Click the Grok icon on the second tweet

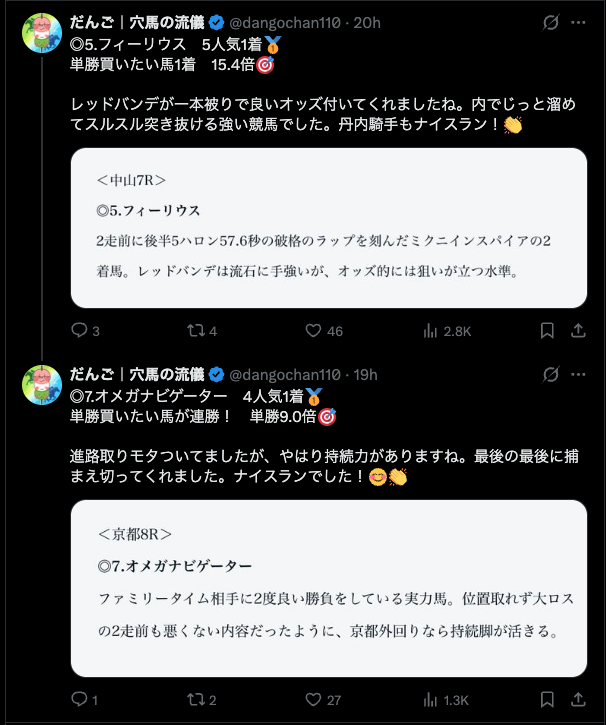(549, 375)
